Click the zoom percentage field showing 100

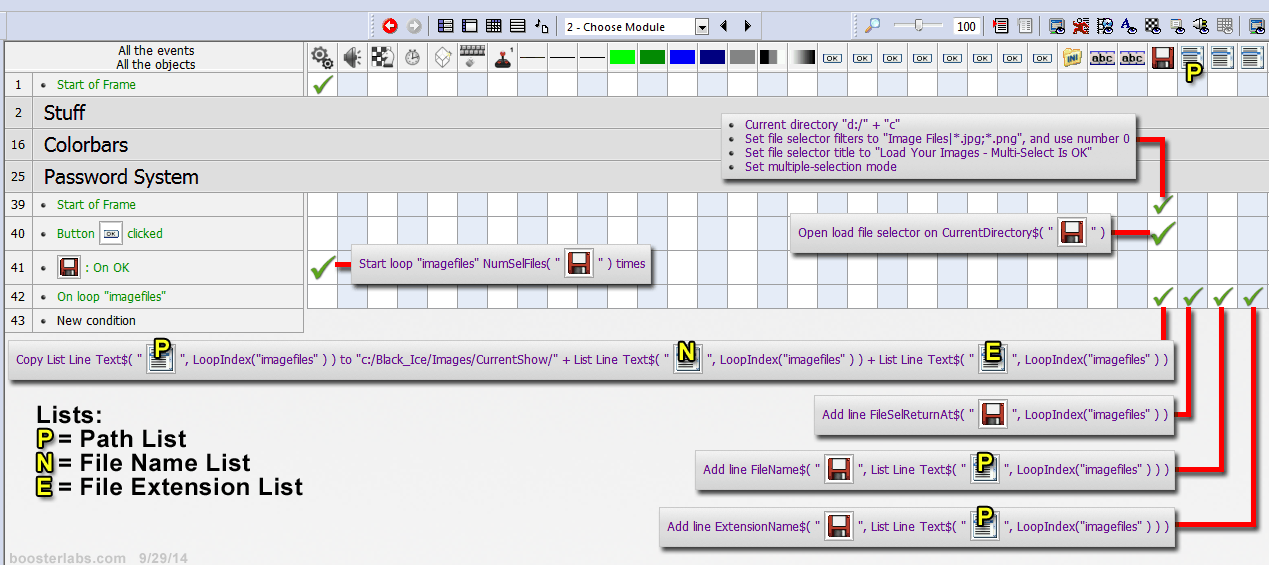pos(966,27)
